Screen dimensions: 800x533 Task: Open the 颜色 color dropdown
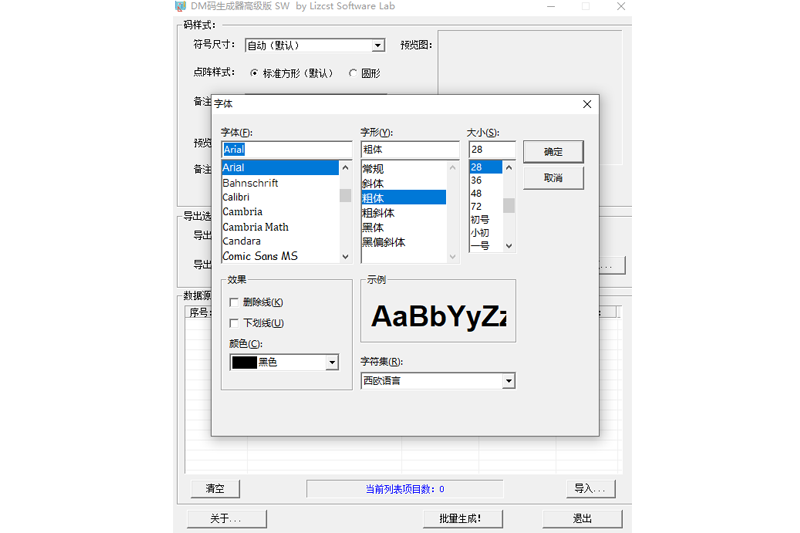332,363
